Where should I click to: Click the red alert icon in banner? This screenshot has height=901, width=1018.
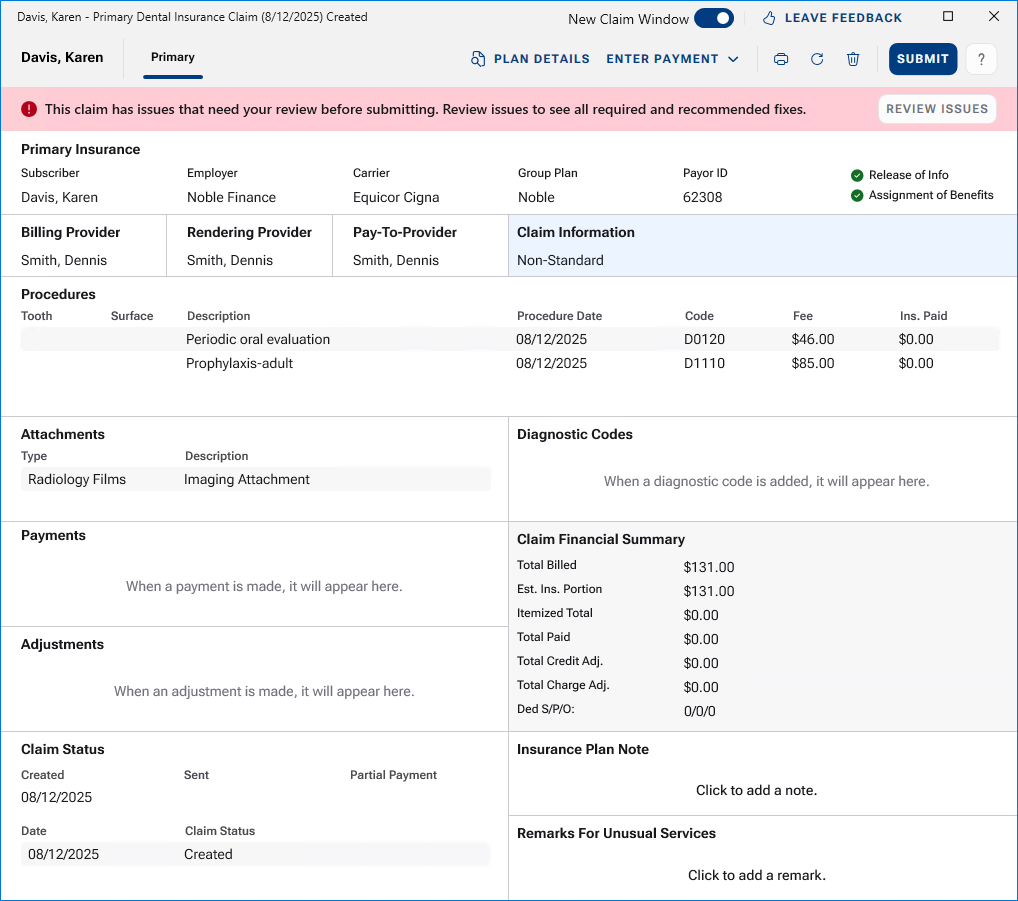(29, 109)
